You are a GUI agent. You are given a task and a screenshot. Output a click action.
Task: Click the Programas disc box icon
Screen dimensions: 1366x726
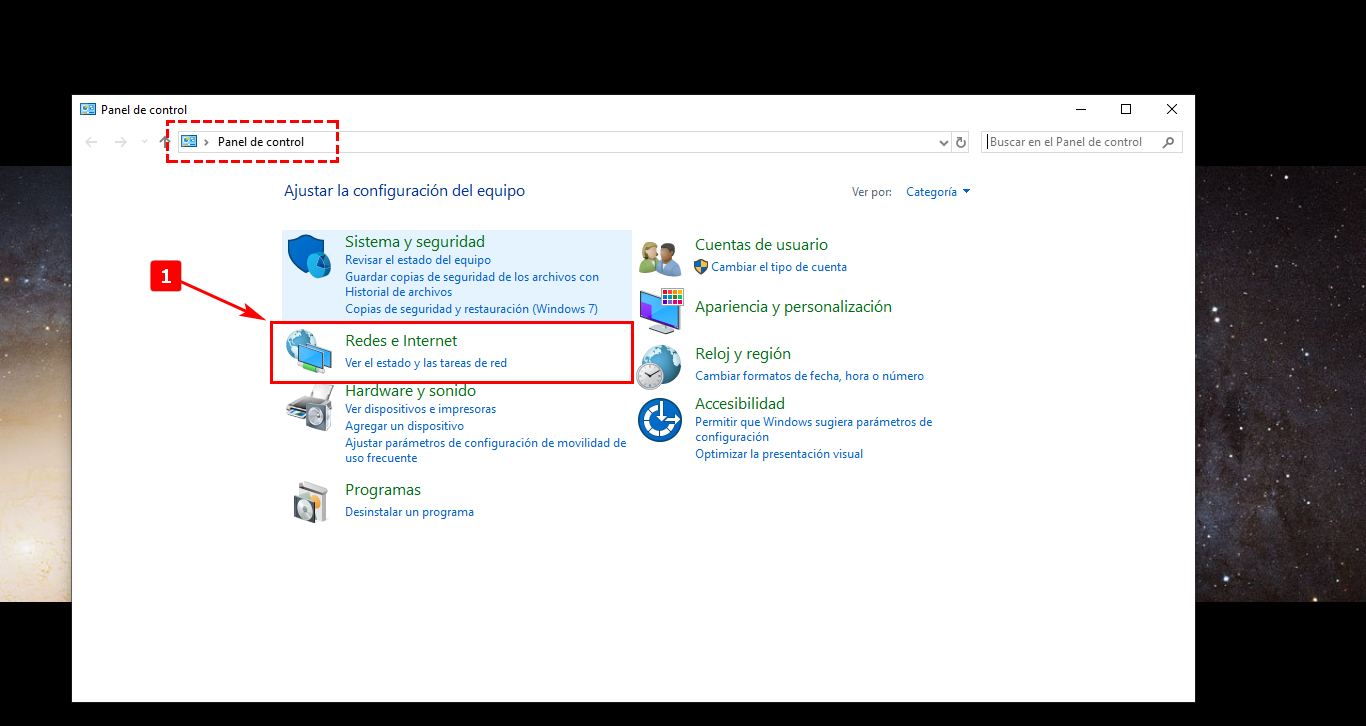[309, 501]
